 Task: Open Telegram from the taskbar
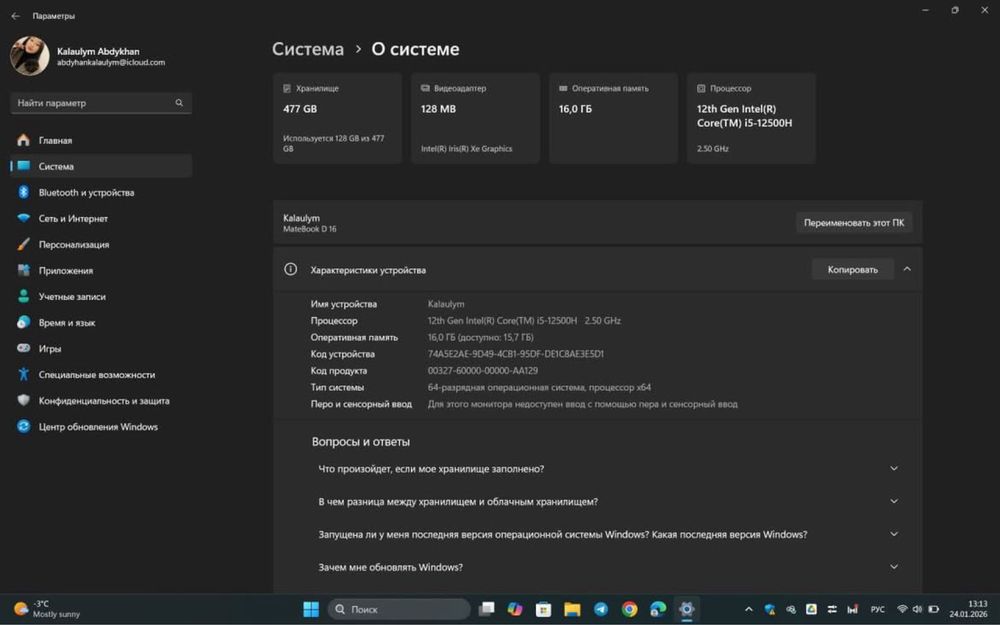tap(601, 610)
